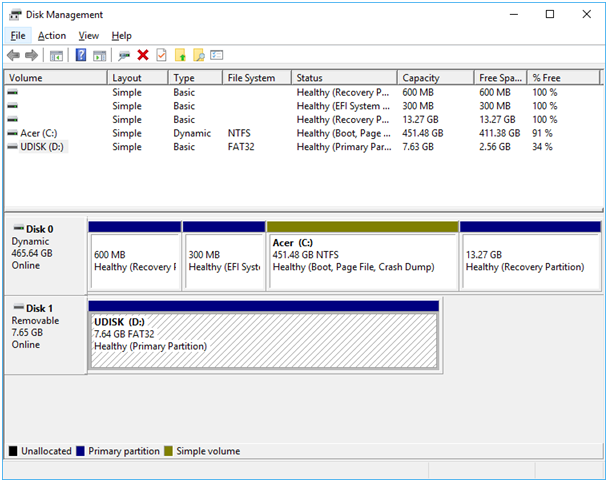Click the folder icon with green arrow
608x482 pixels.
pyautogui.click(x=180, y=55)
